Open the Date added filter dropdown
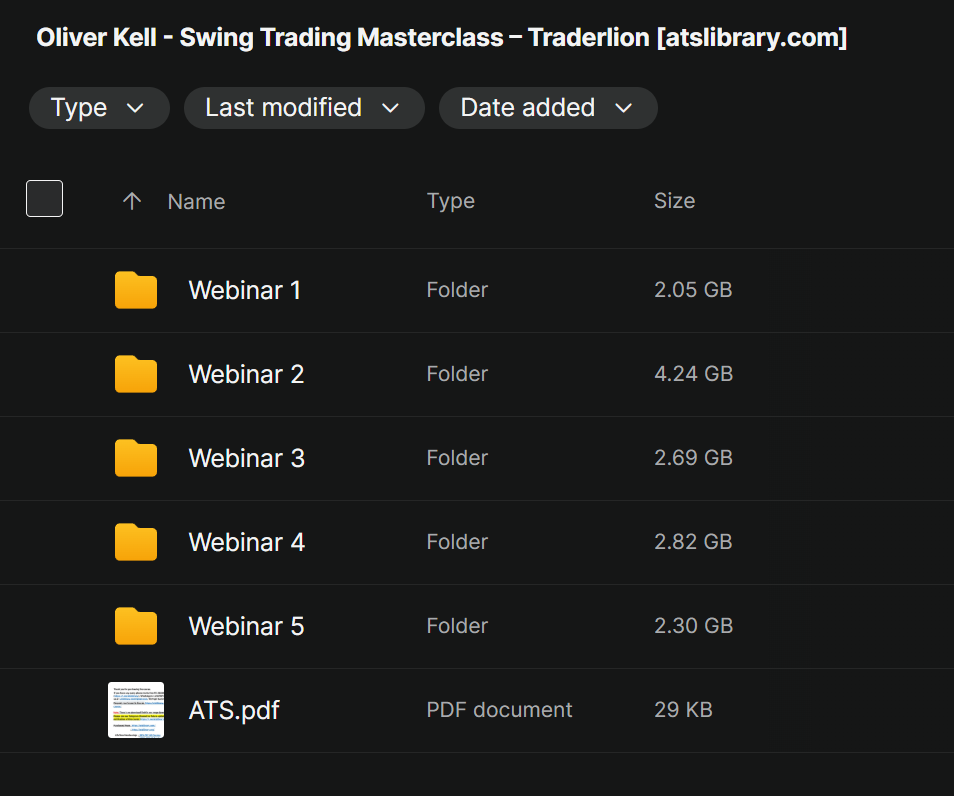This screenshot has height=796, width=954. coord(548,108)
